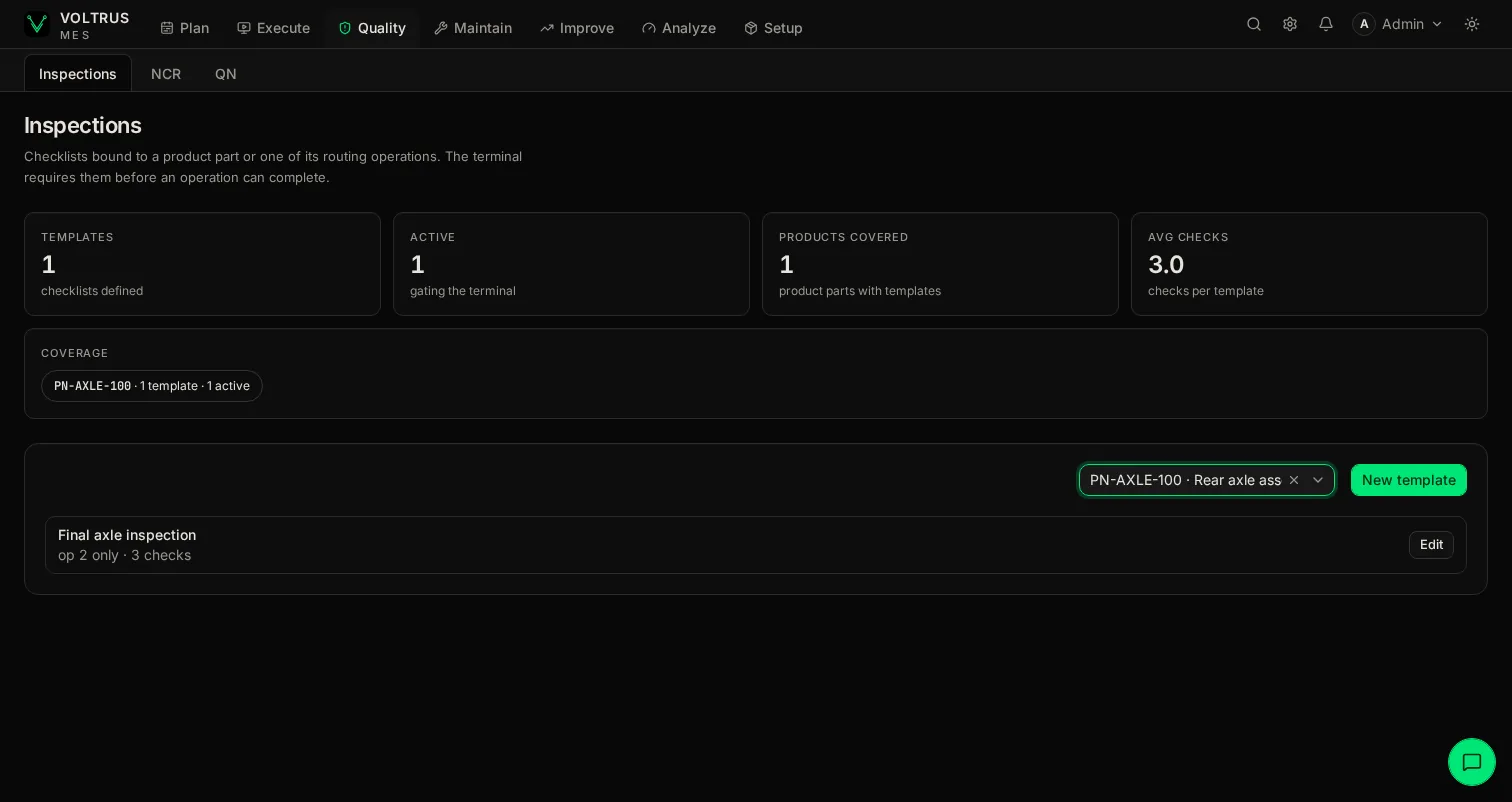
Task: Click the Avg Checks 3.0 card
Action: click(1309, 264)
